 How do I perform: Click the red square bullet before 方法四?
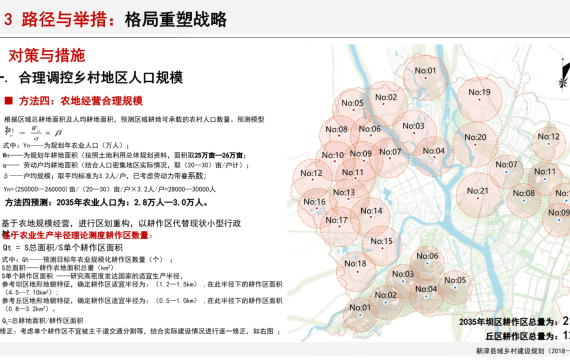pos(8,100)
